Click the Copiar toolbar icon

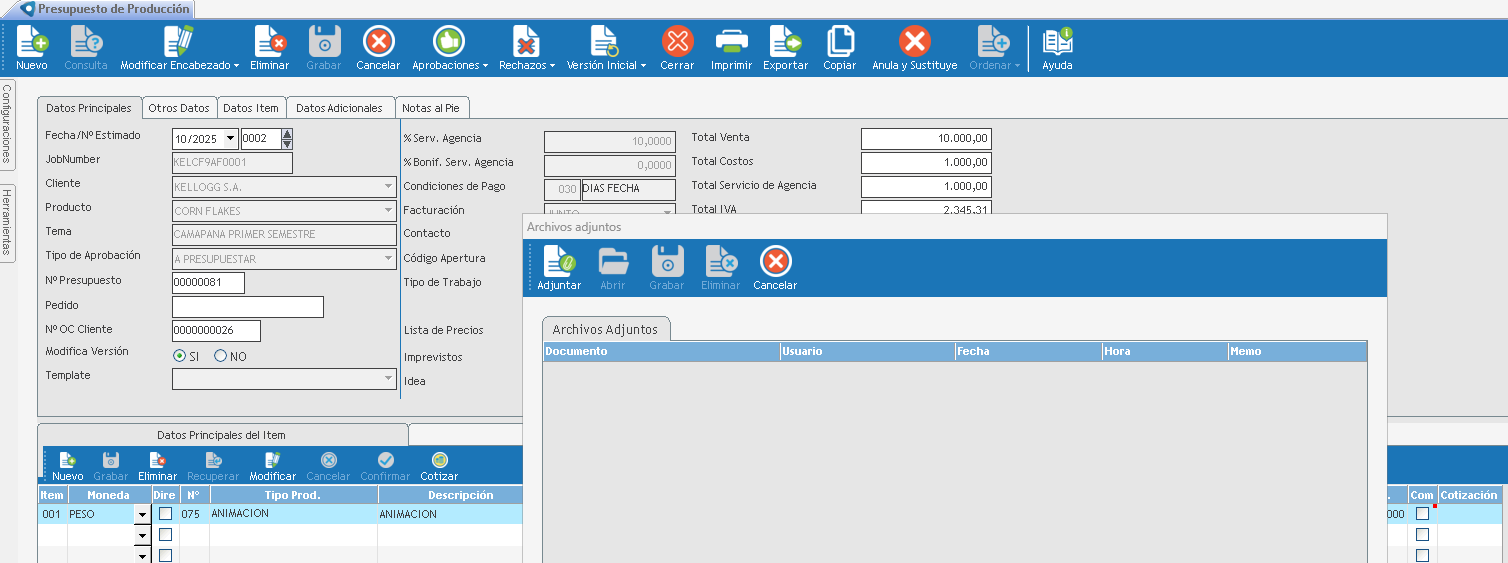coord(839,48)
